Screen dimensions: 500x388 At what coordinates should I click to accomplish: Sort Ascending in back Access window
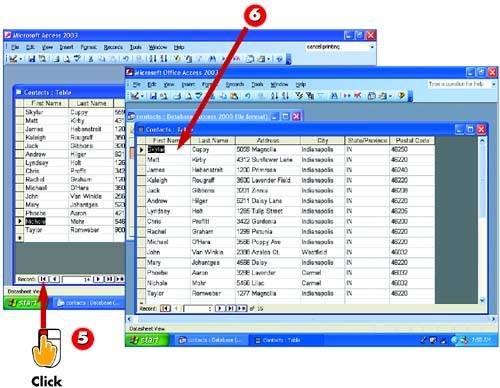click(152, 59)
